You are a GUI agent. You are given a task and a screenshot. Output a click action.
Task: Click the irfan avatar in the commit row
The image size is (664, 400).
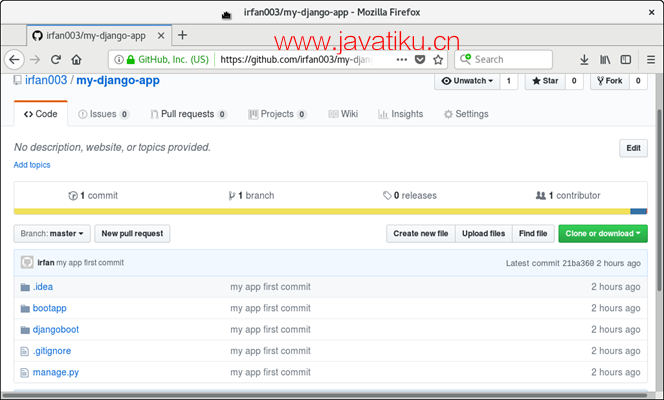[27, 262]
